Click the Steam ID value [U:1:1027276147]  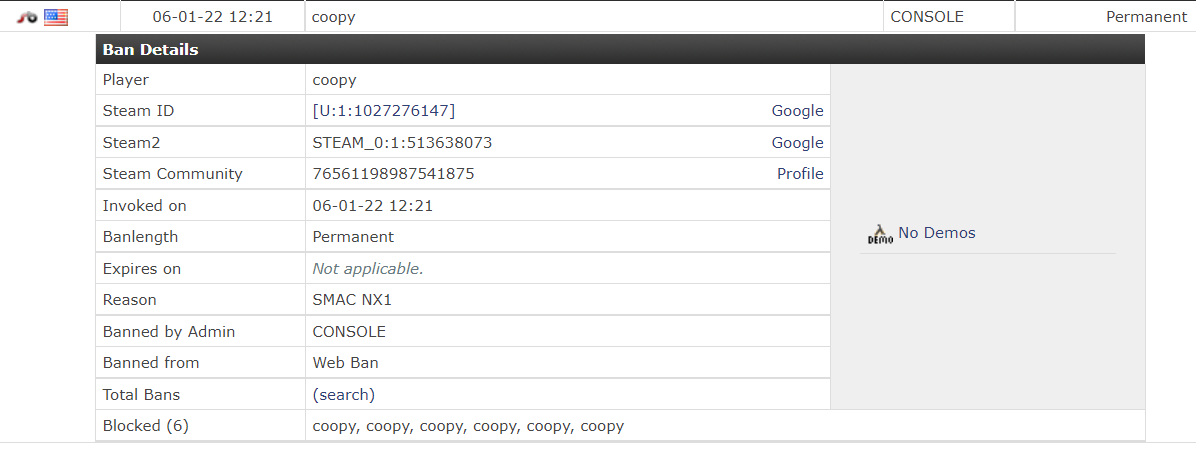click(x=384, y=111)
